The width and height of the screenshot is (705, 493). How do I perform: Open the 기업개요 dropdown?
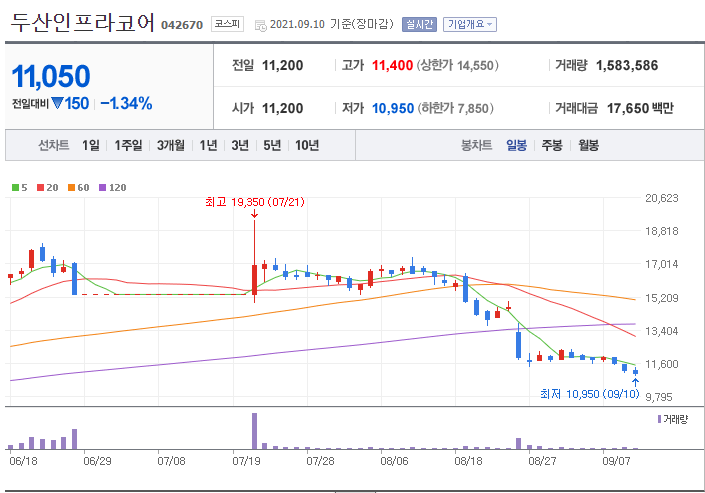(x=470, y=24)
